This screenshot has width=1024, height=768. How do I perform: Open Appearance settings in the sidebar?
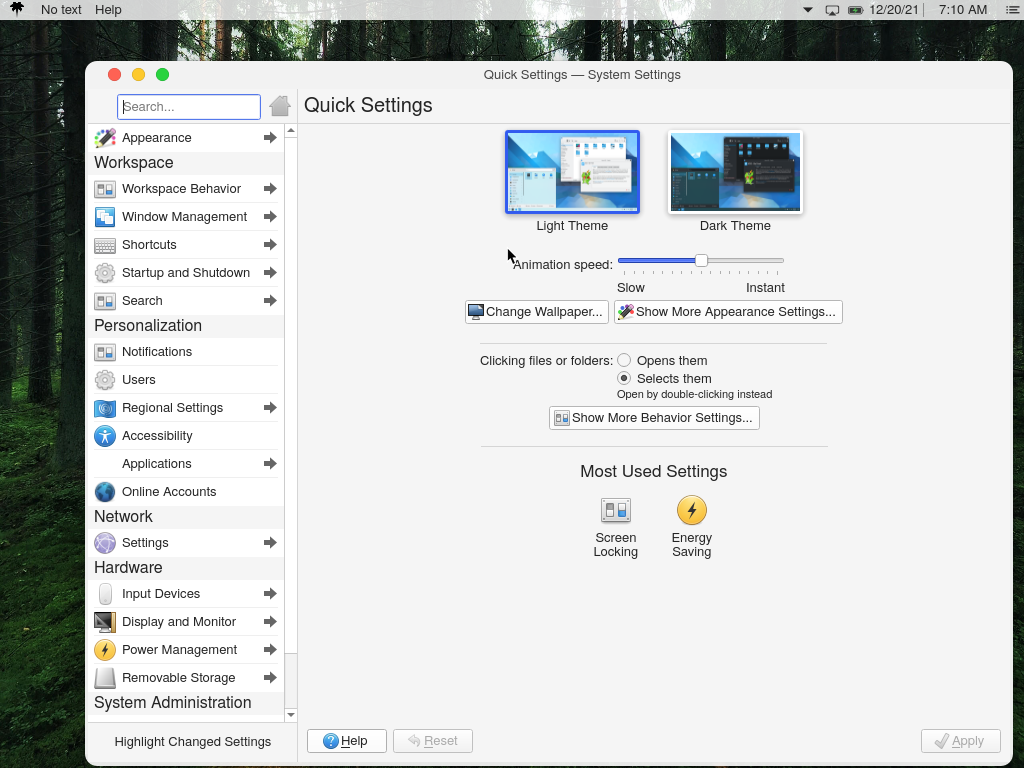[157, 137]
